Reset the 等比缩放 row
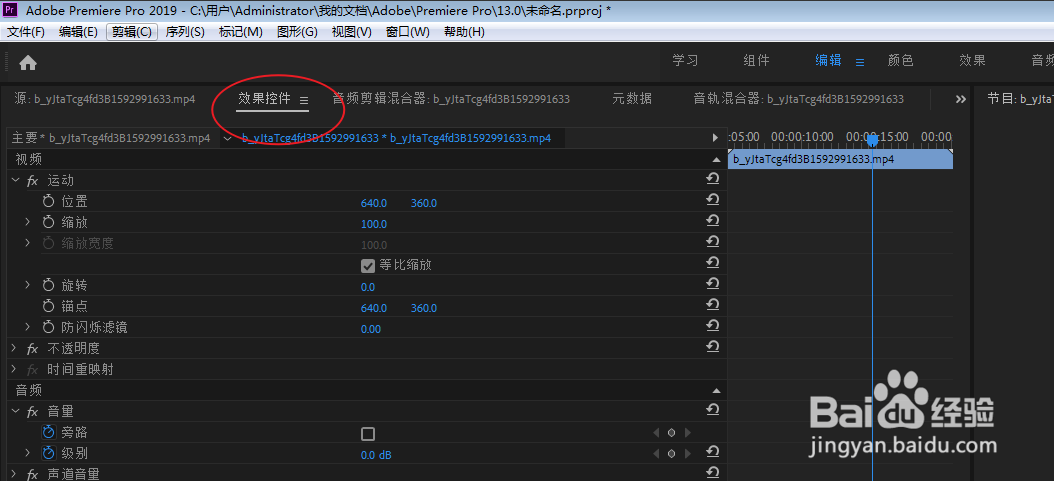This screenshot has width=1054, height=481. [713, 262]
